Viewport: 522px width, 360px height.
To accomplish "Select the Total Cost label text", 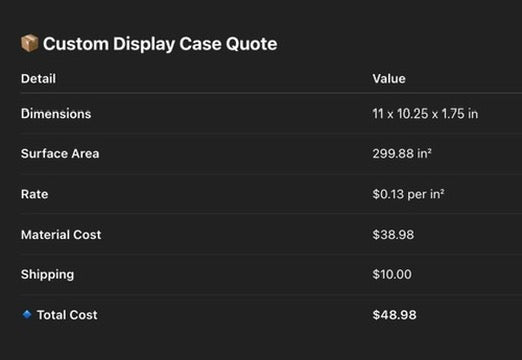I will (67, 315).
